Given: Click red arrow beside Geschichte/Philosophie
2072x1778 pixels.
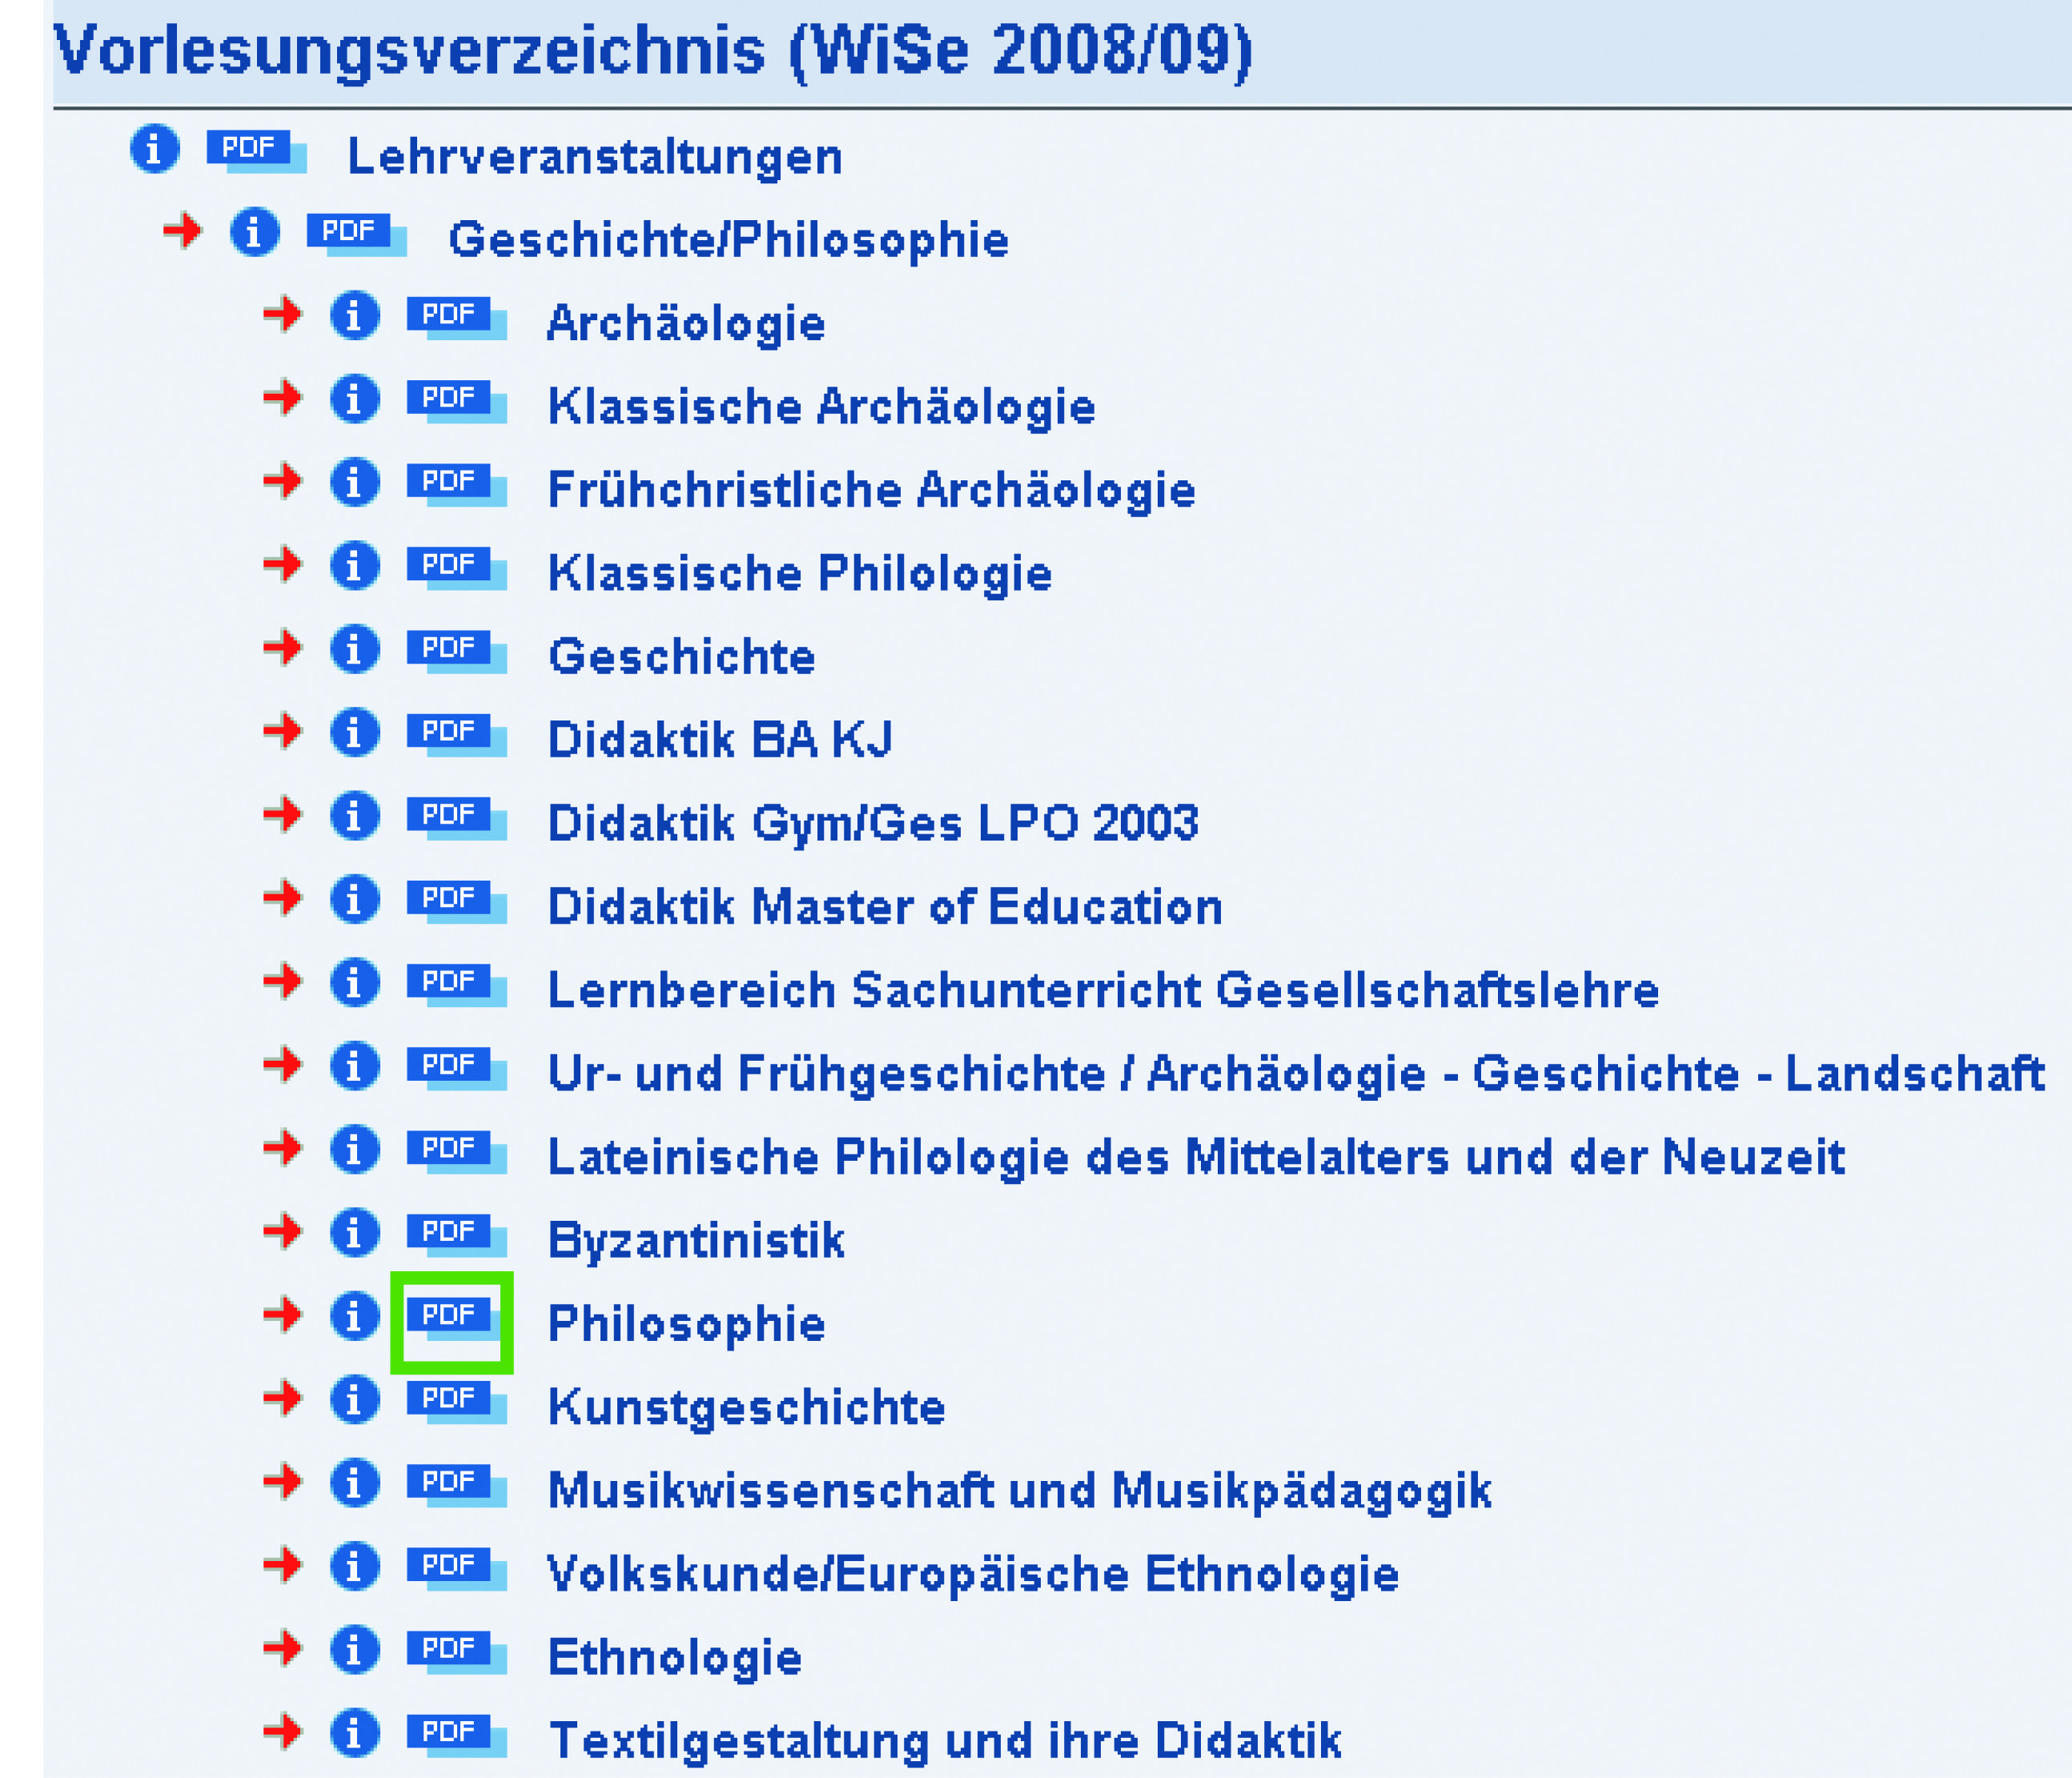Looking at the screenshot, I should (x=182, y=232).
